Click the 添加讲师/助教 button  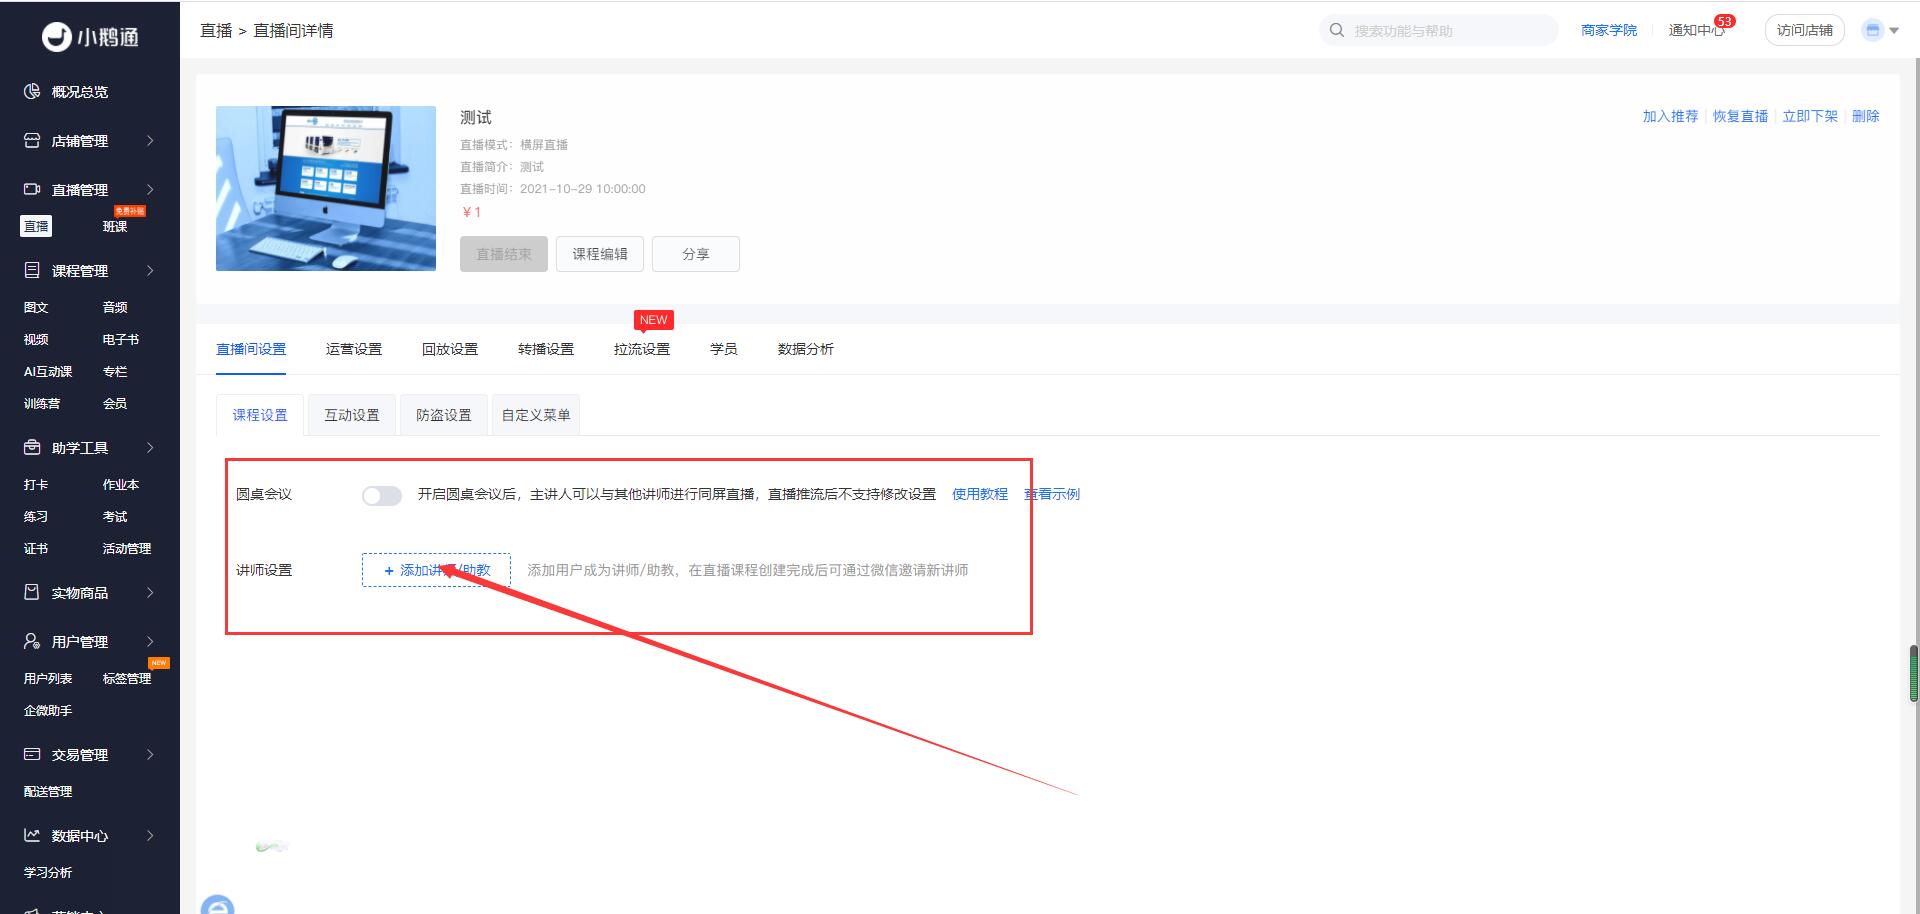coord(436,570)
